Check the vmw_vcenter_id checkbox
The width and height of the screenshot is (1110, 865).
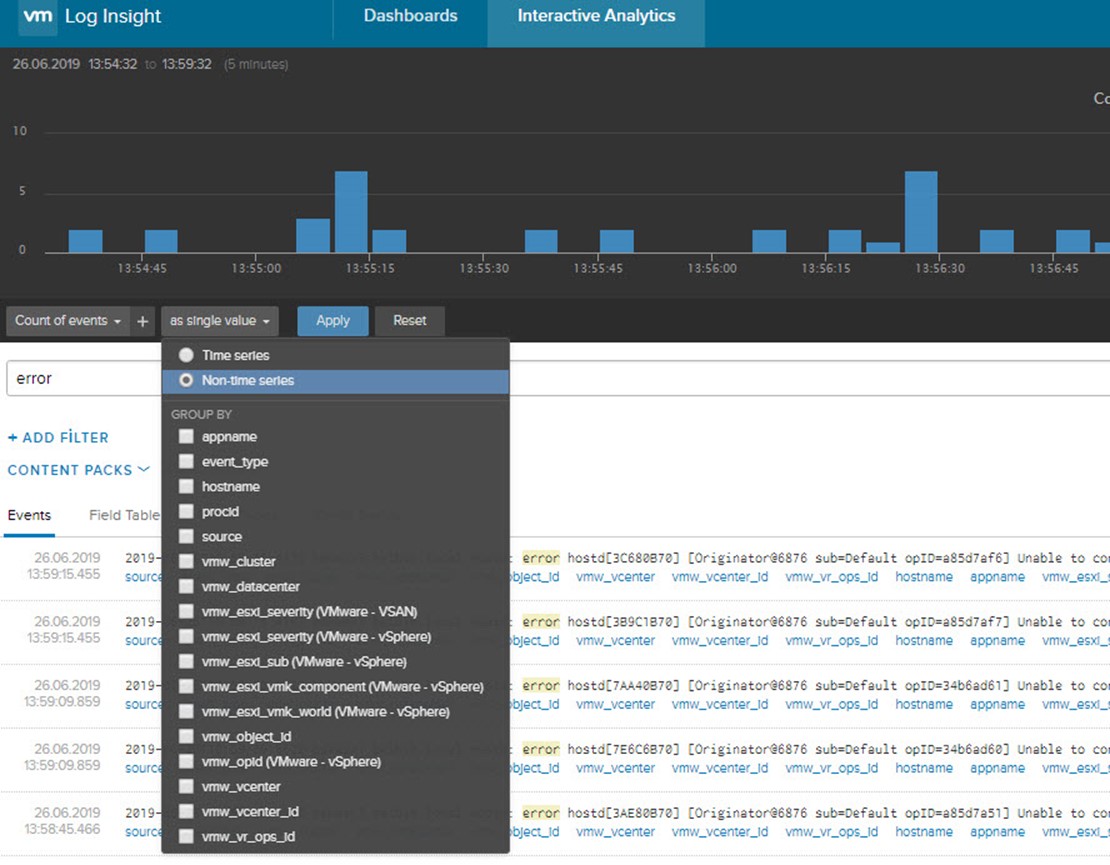[x=186, y=811]
